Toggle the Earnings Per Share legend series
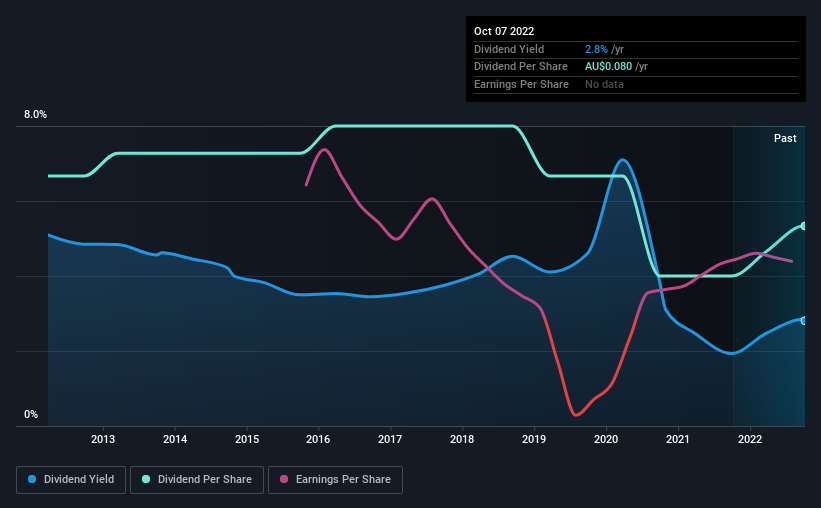821x508 pixels. pyautogui.click(x=335, y=480)
